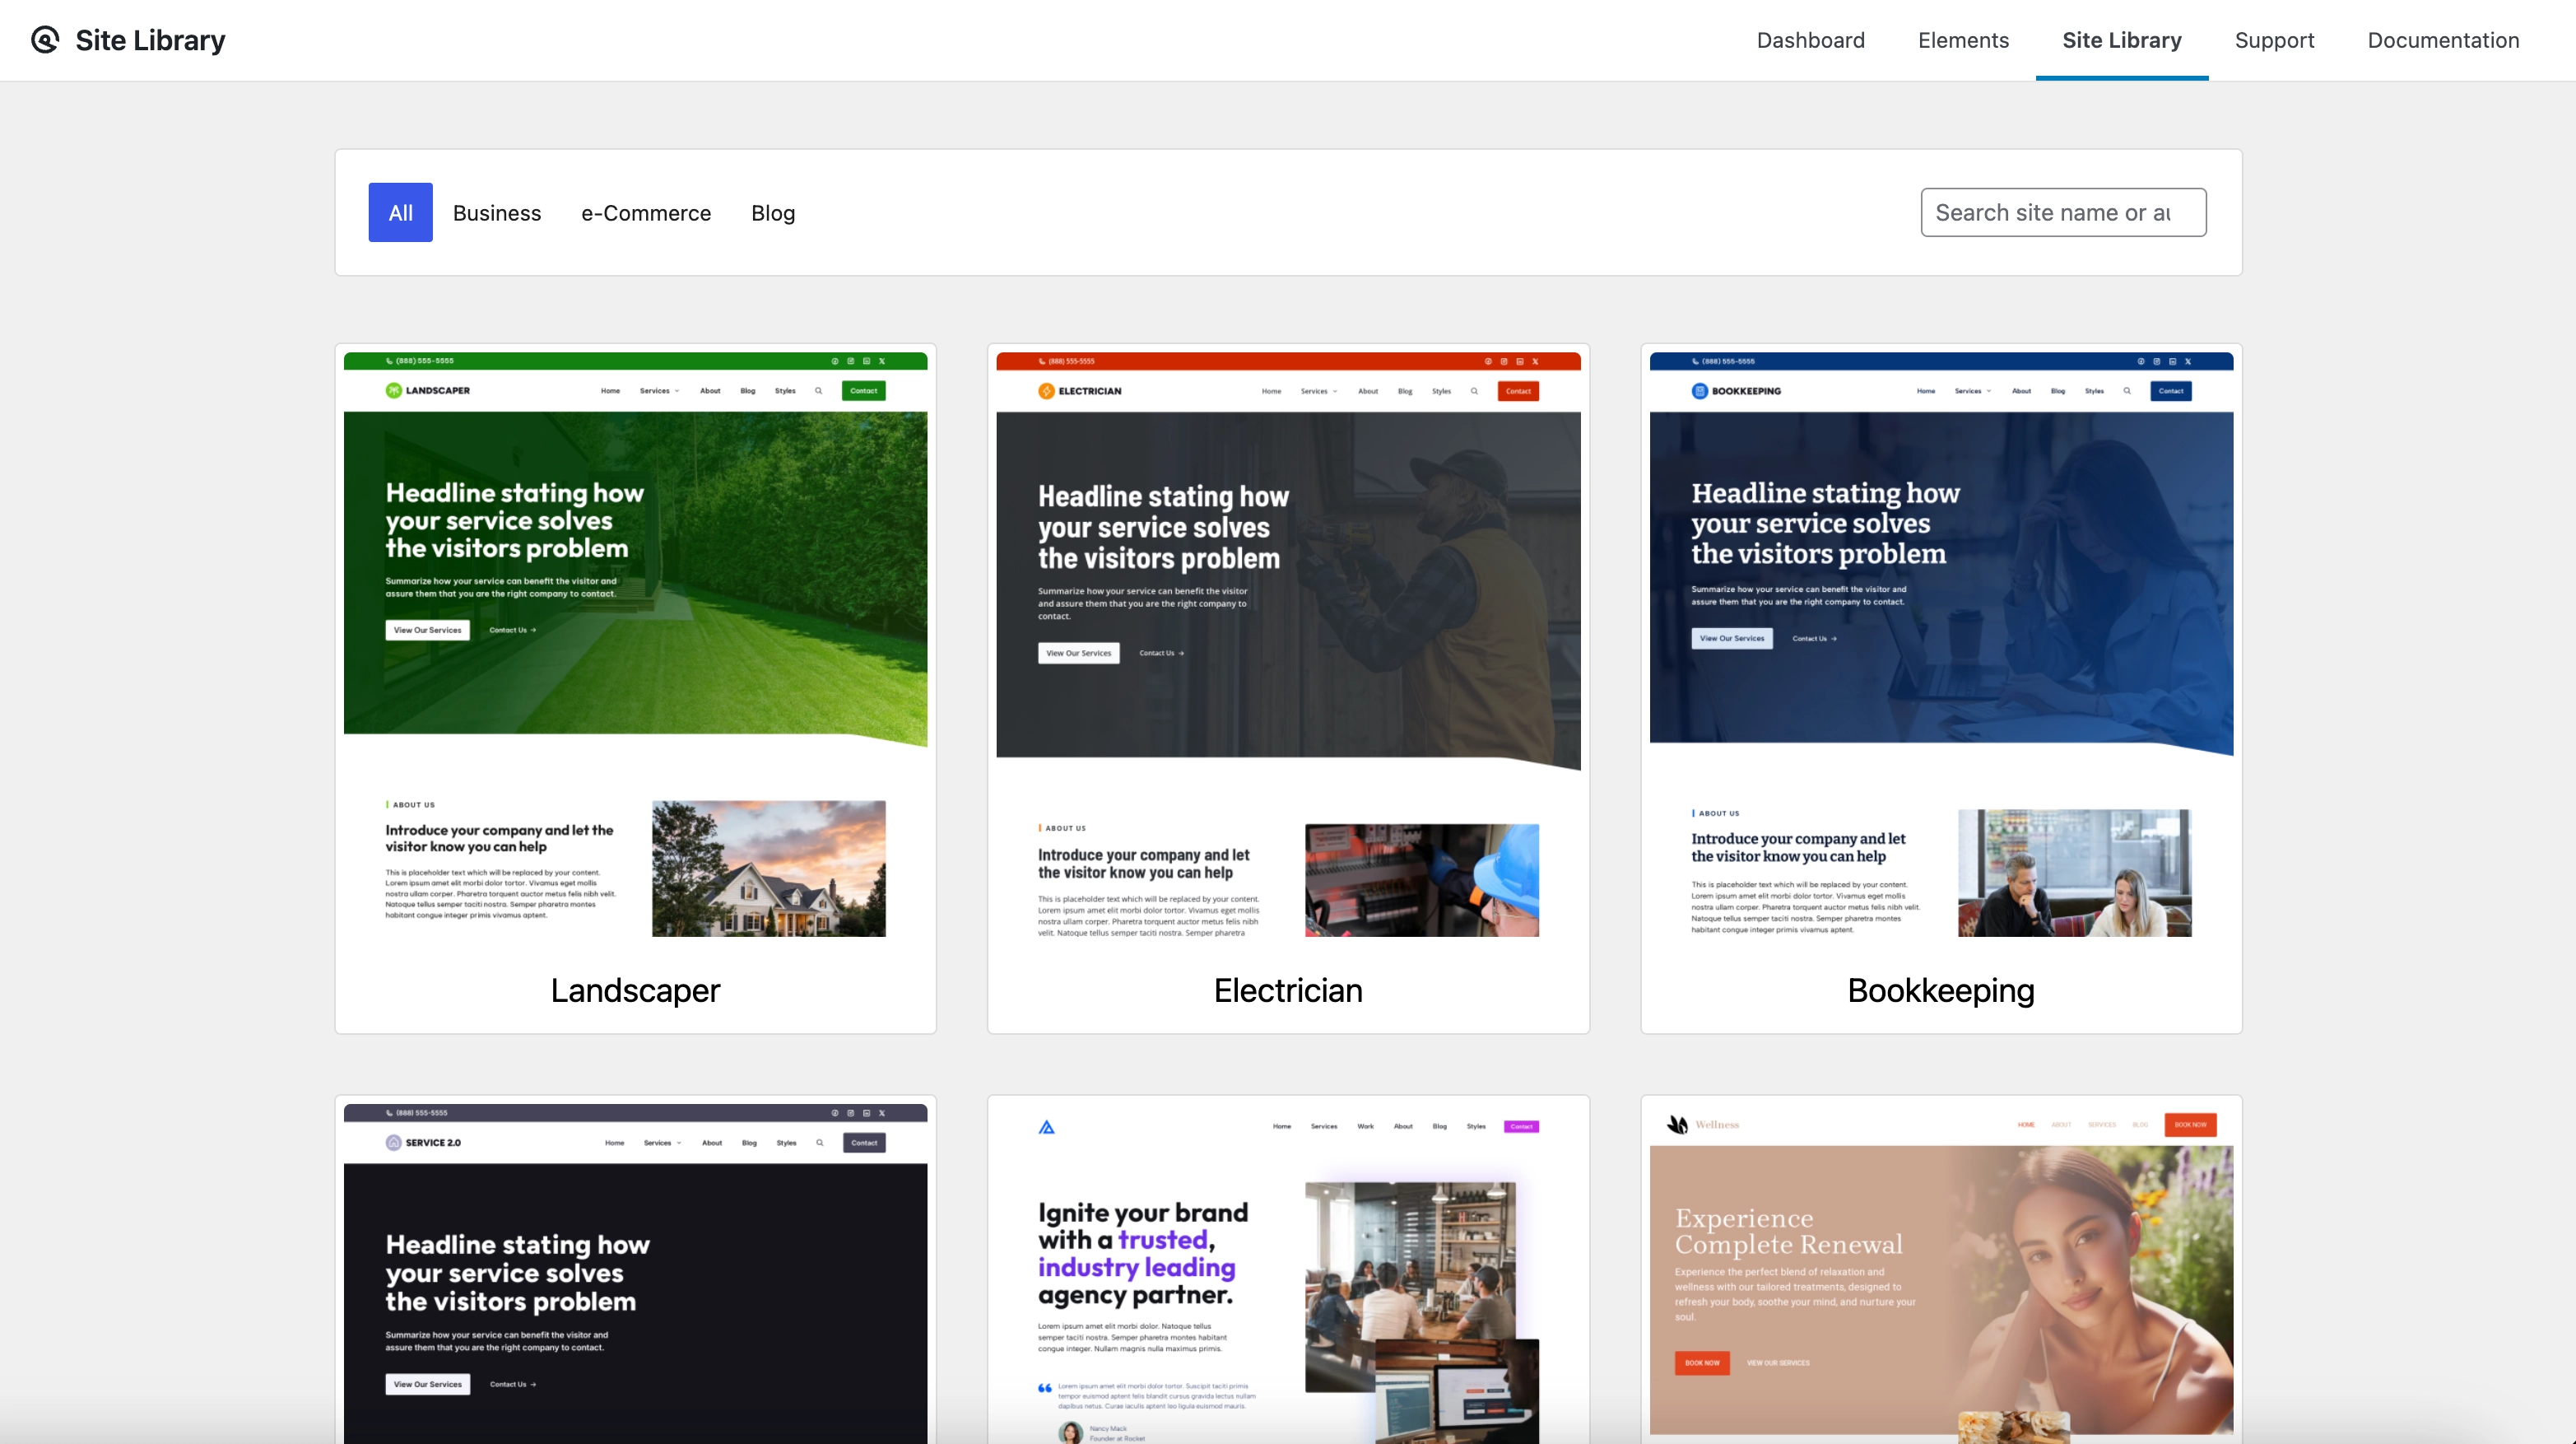Open the Dashboard tab
The image size is (2576, 1444).
[1810, 40]
